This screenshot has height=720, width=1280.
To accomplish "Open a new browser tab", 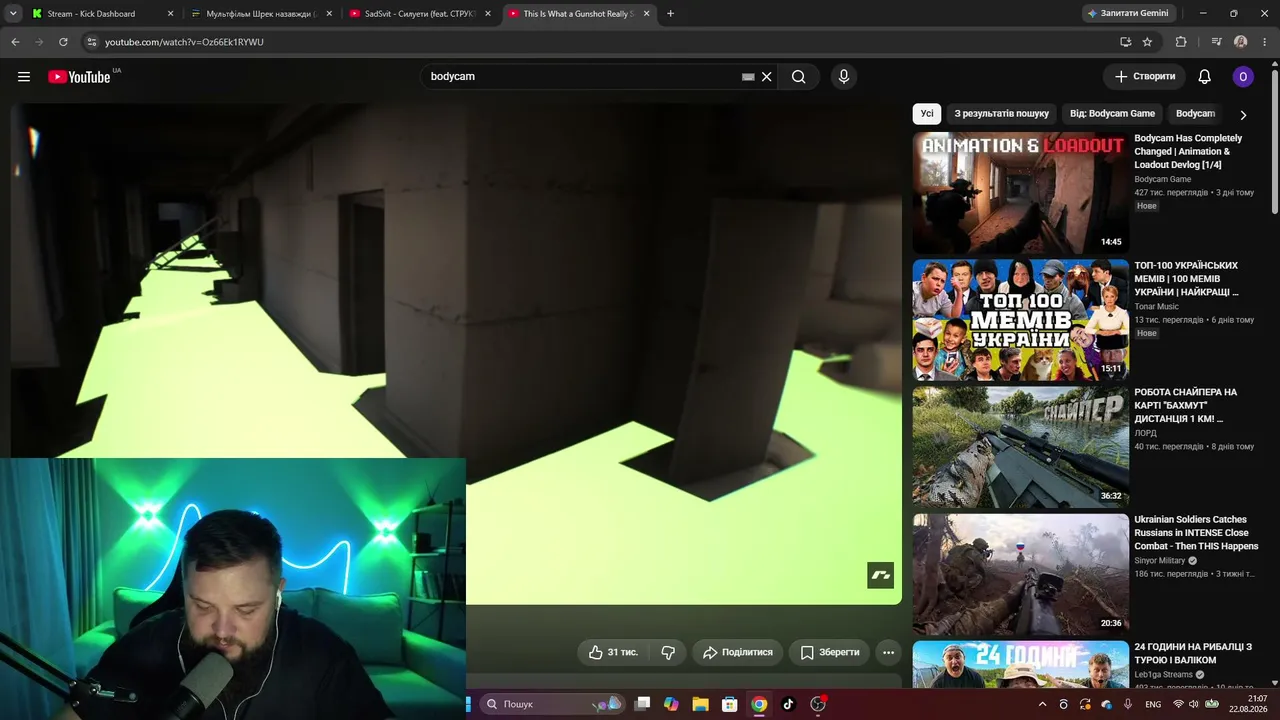I will [x=670, y=14].
